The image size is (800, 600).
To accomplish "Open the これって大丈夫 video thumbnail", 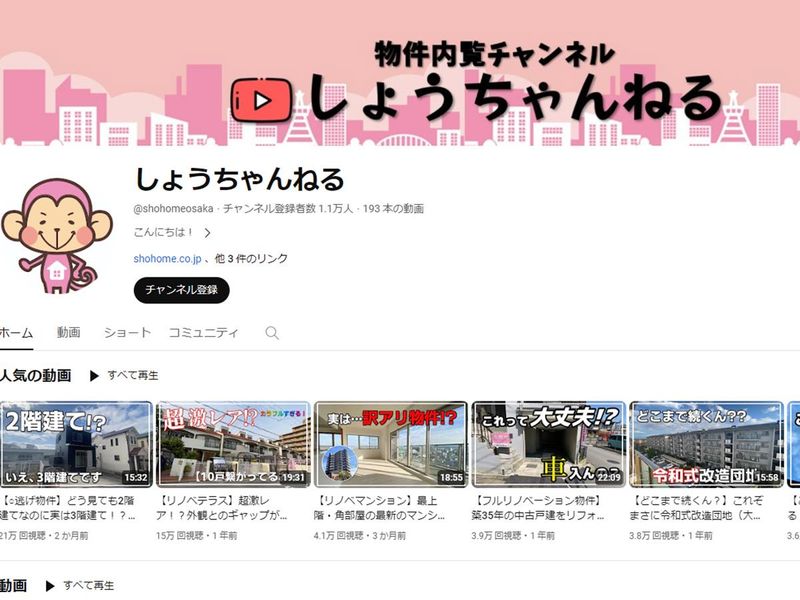I will pyautogui.click(x=548, y=444).
